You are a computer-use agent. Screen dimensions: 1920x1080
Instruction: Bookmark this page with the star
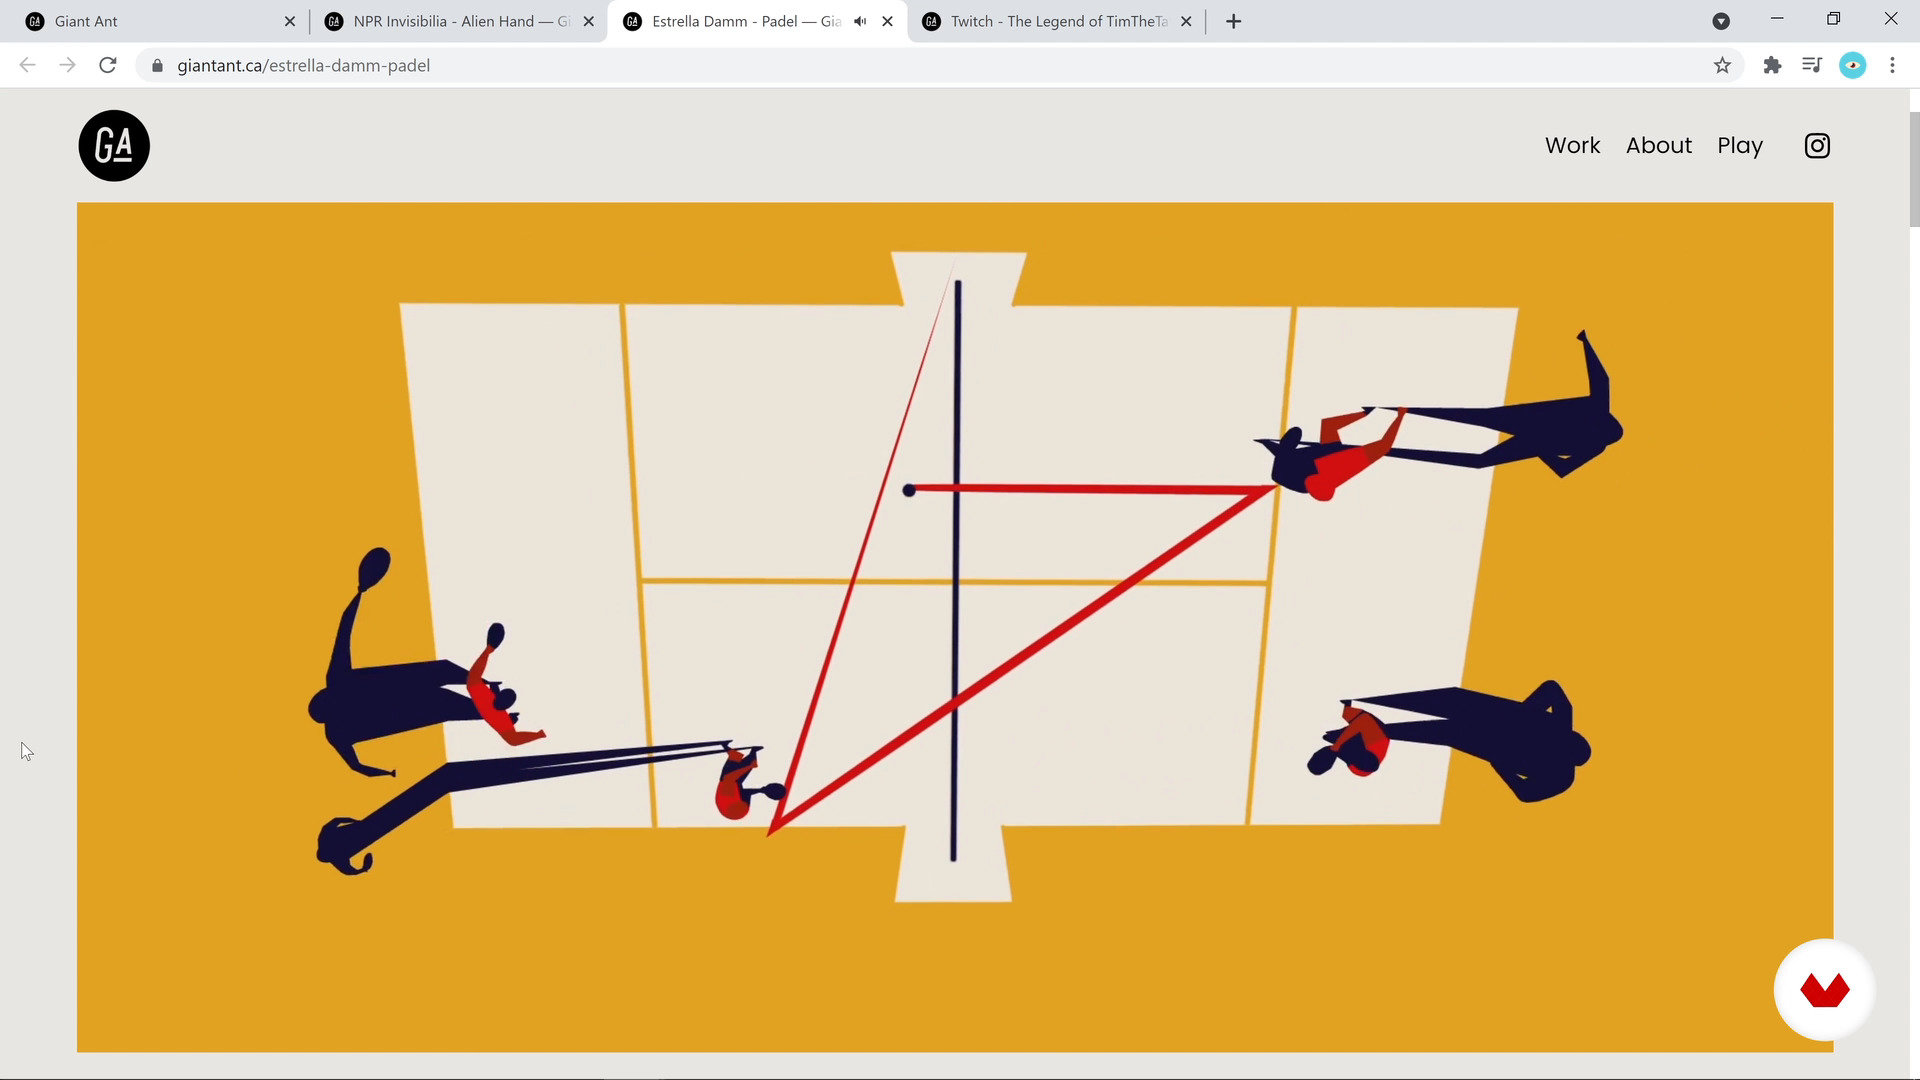click(1722, 65)
